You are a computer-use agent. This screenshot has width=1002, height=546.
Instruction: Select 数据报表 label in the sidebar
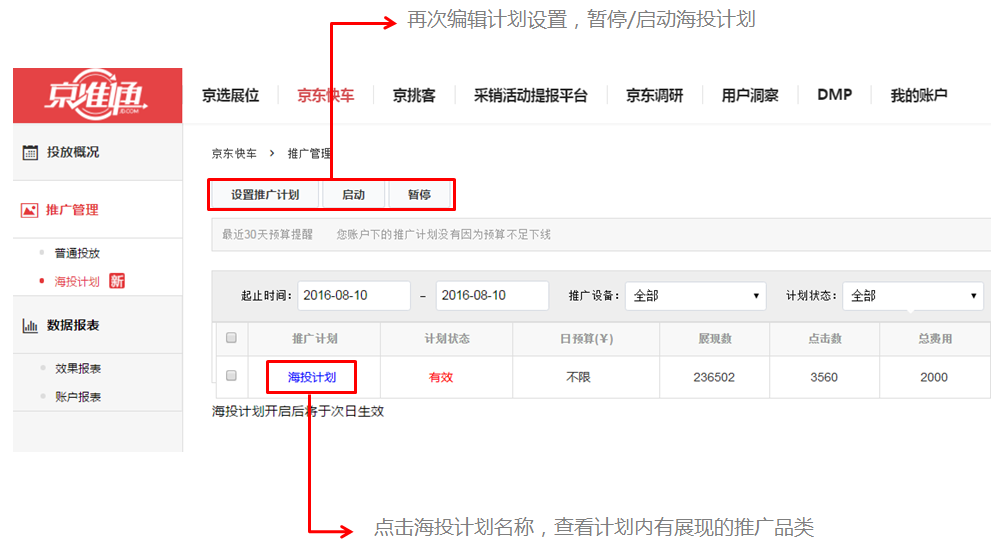(x=73, y=325)
